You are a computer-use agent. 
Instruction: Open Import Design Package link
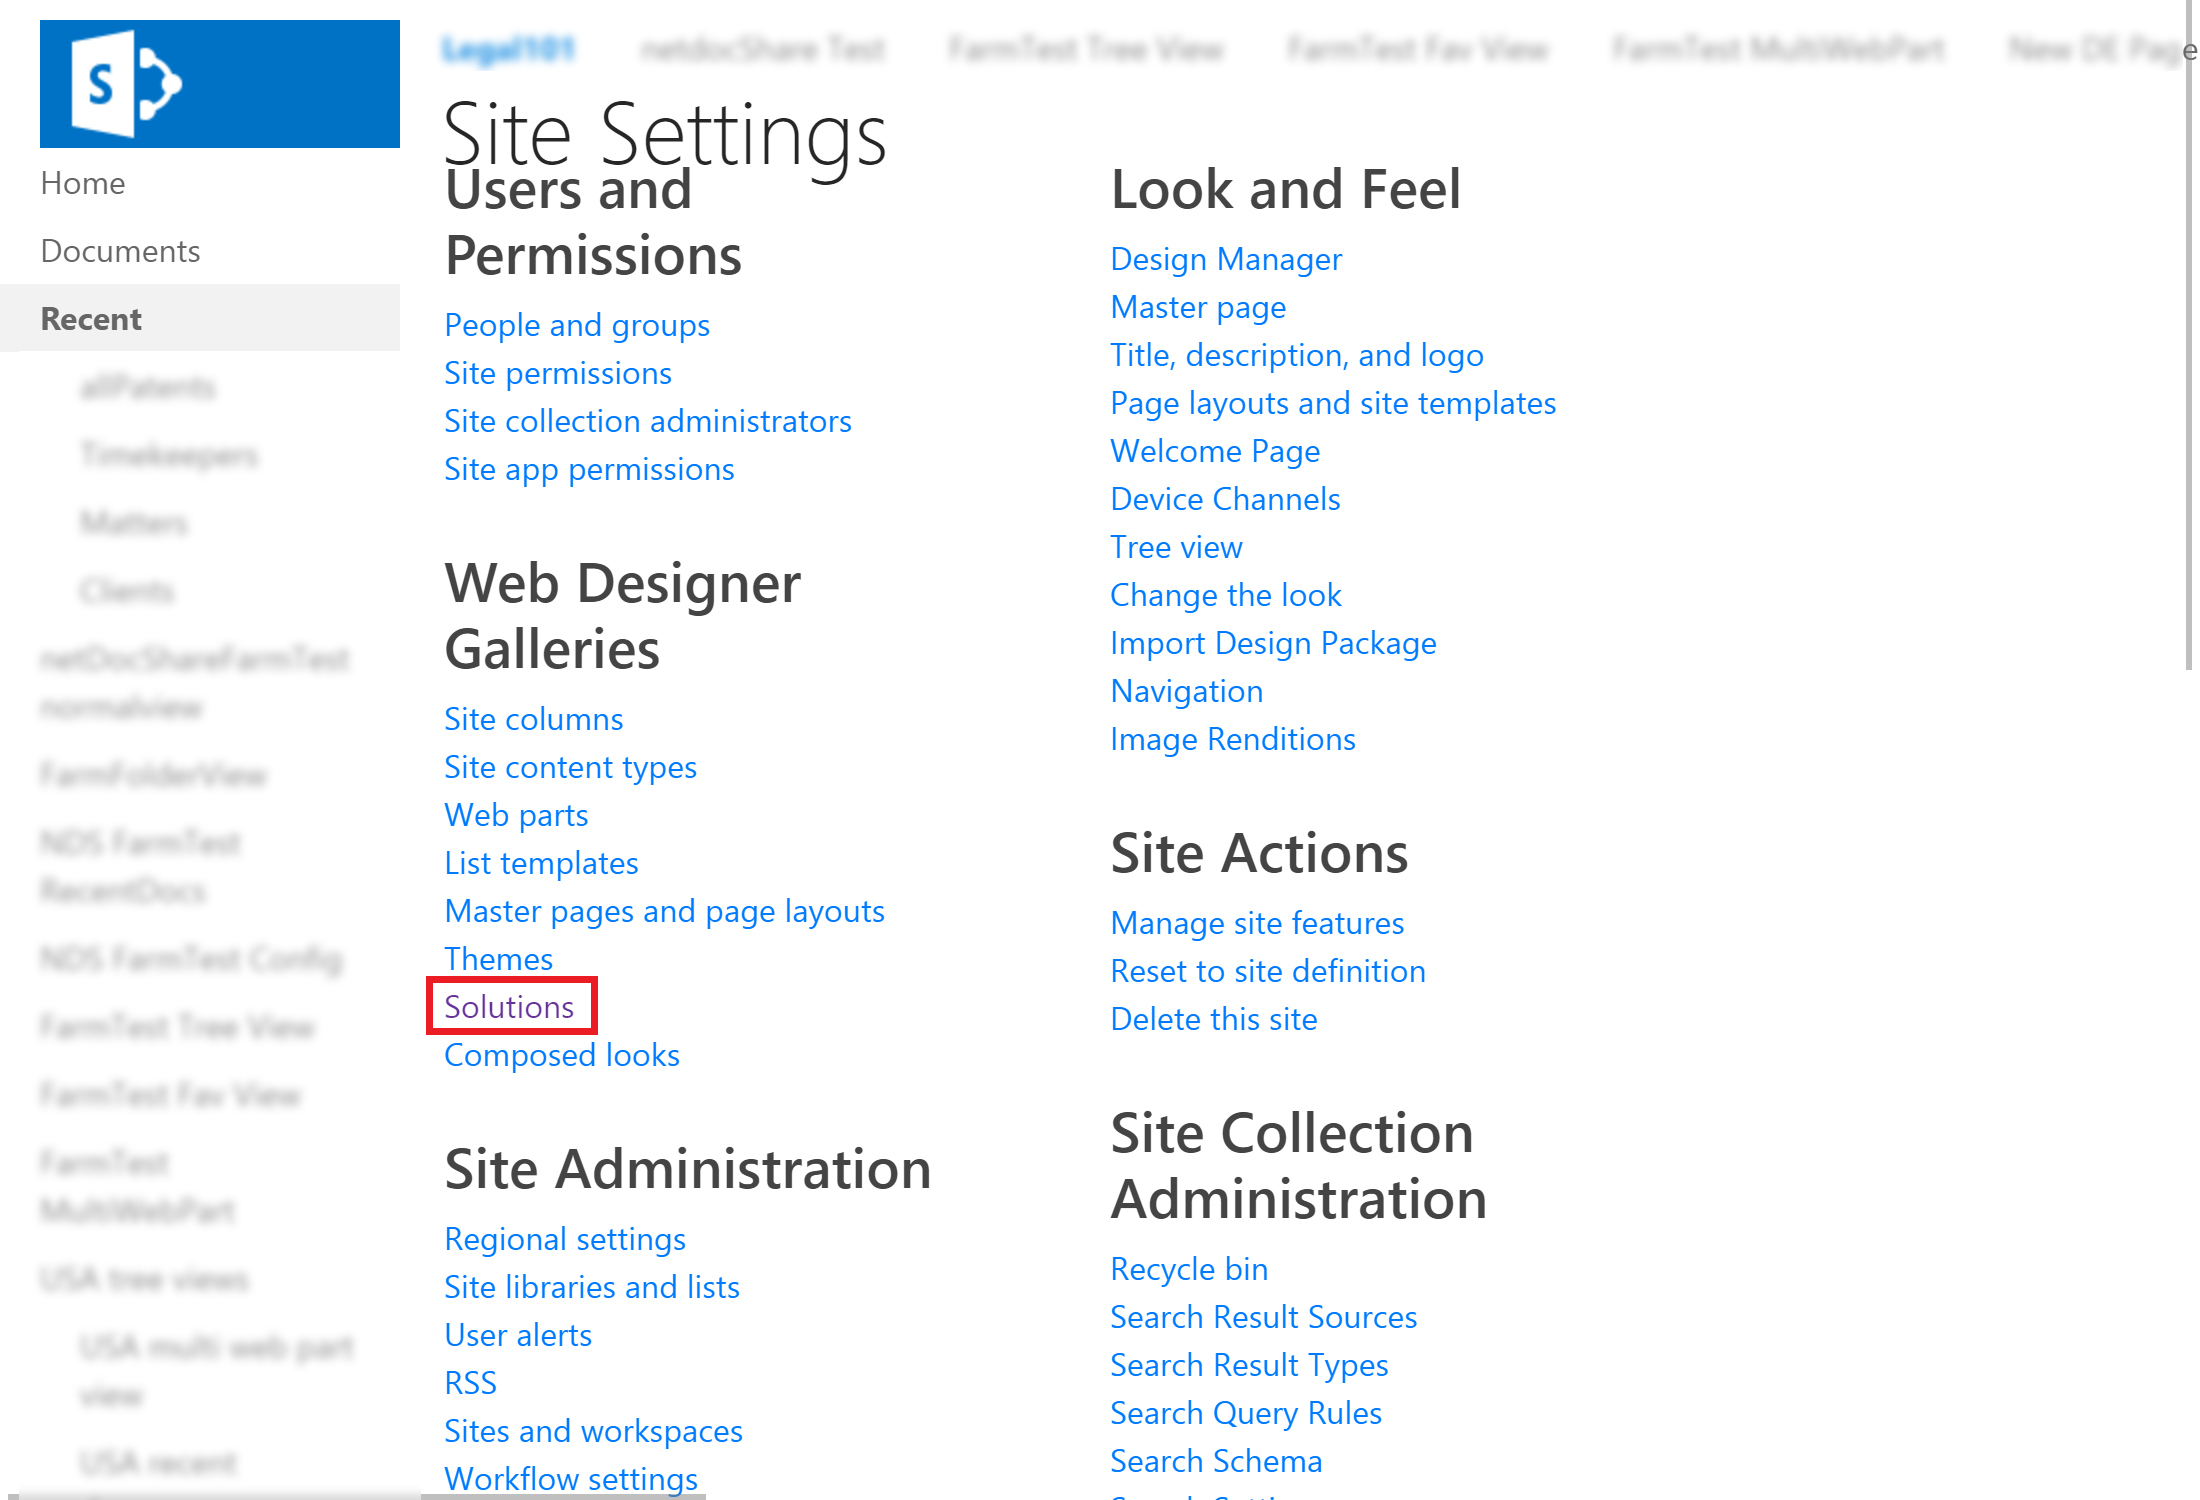click(1273, 643)
